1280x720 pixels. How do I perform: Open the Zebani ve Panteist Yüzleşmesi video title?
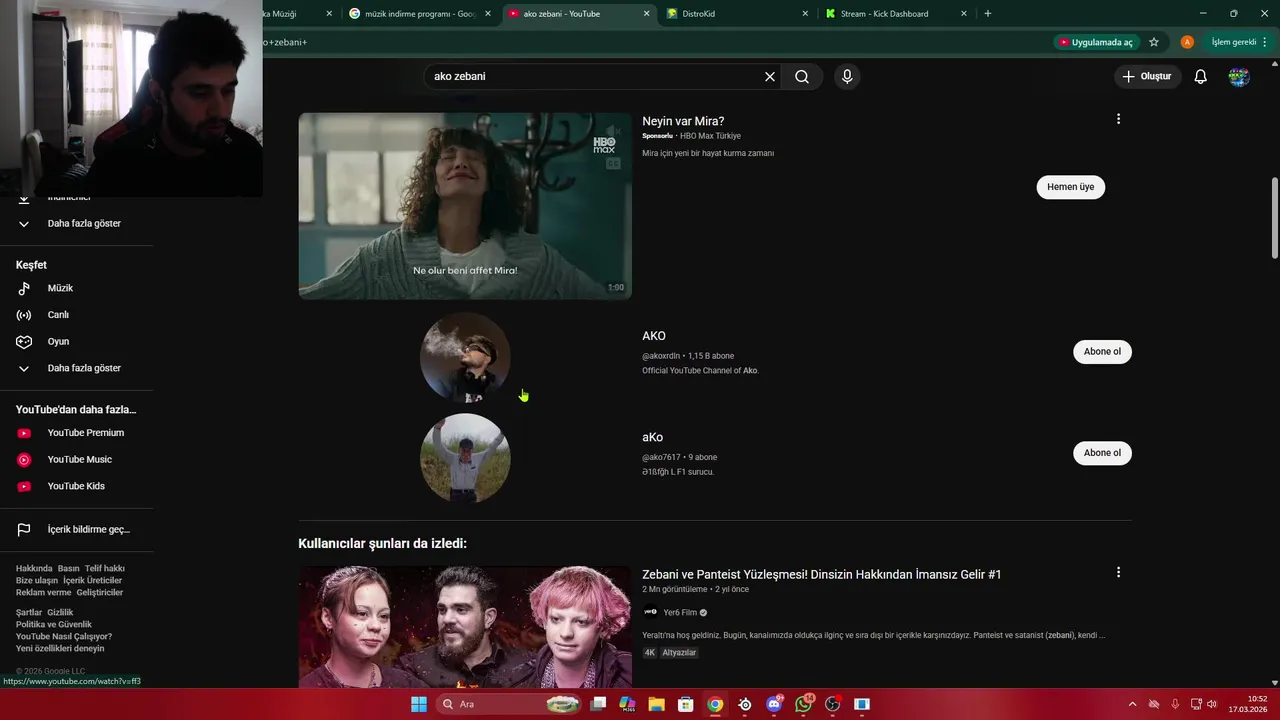821,574
